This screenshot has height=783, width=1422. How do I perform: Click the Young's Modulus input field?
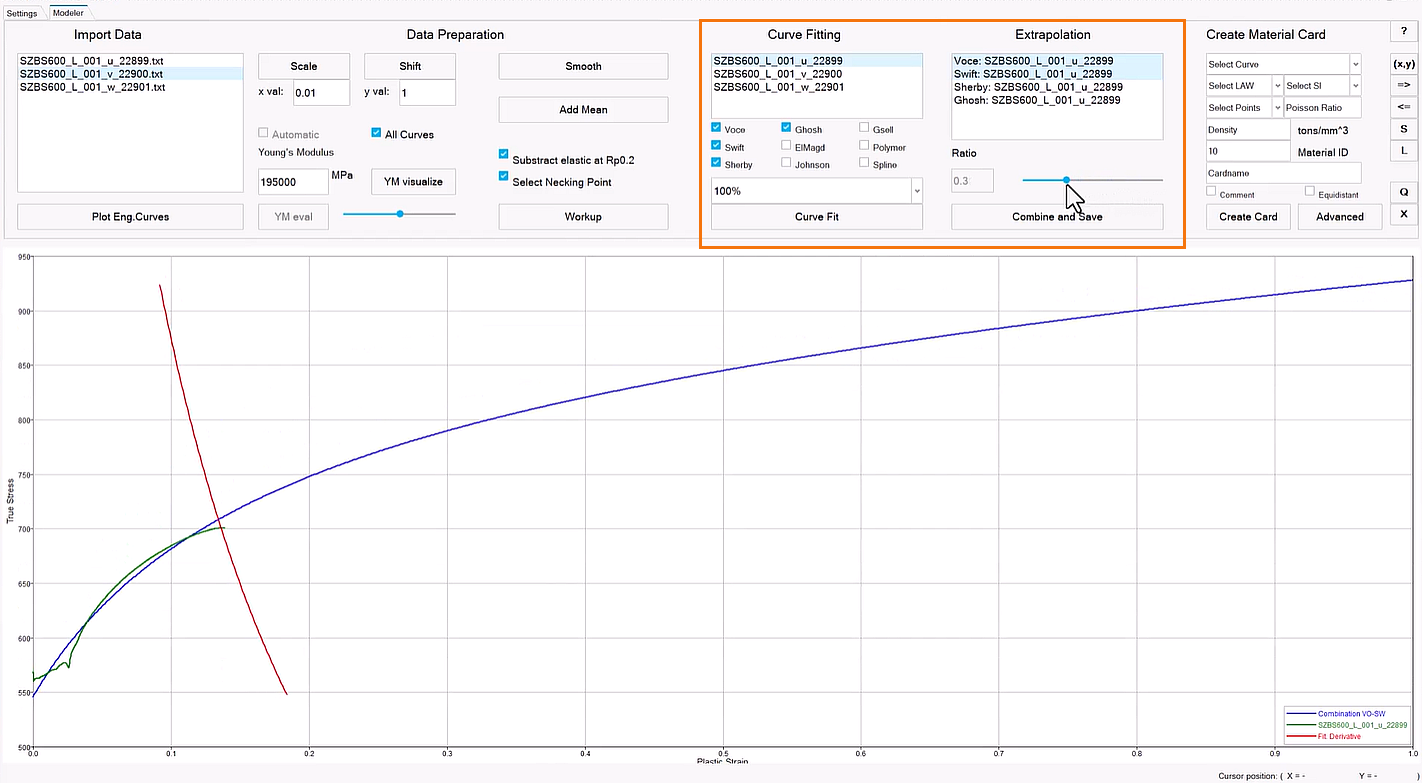pos(294,182)
